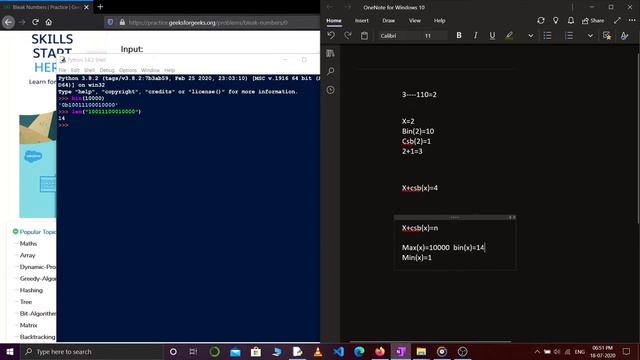Undo the last action in OneNote
The height and width of the screenshot is (360, 640).
point(331,36)
